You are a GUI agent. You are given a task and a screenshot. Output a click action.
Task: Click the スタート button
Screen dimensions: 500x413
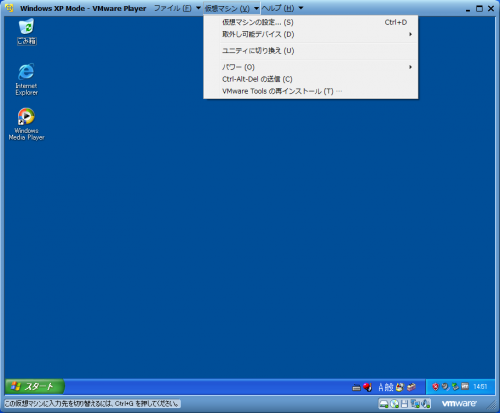coord(35,387)
